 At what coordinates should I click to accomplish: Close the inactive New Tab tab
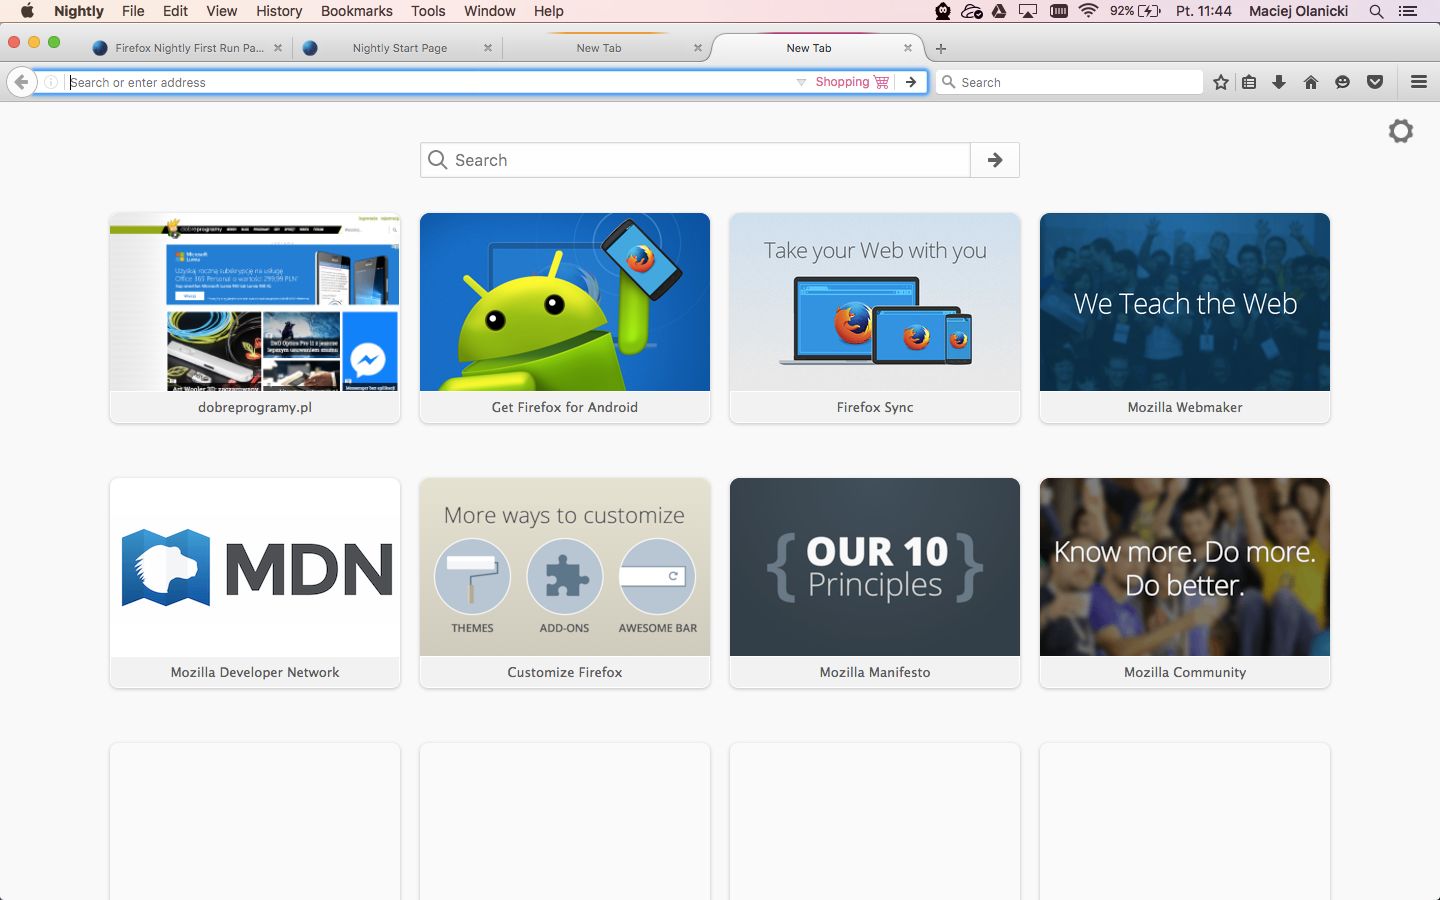[x=698, y=48]
